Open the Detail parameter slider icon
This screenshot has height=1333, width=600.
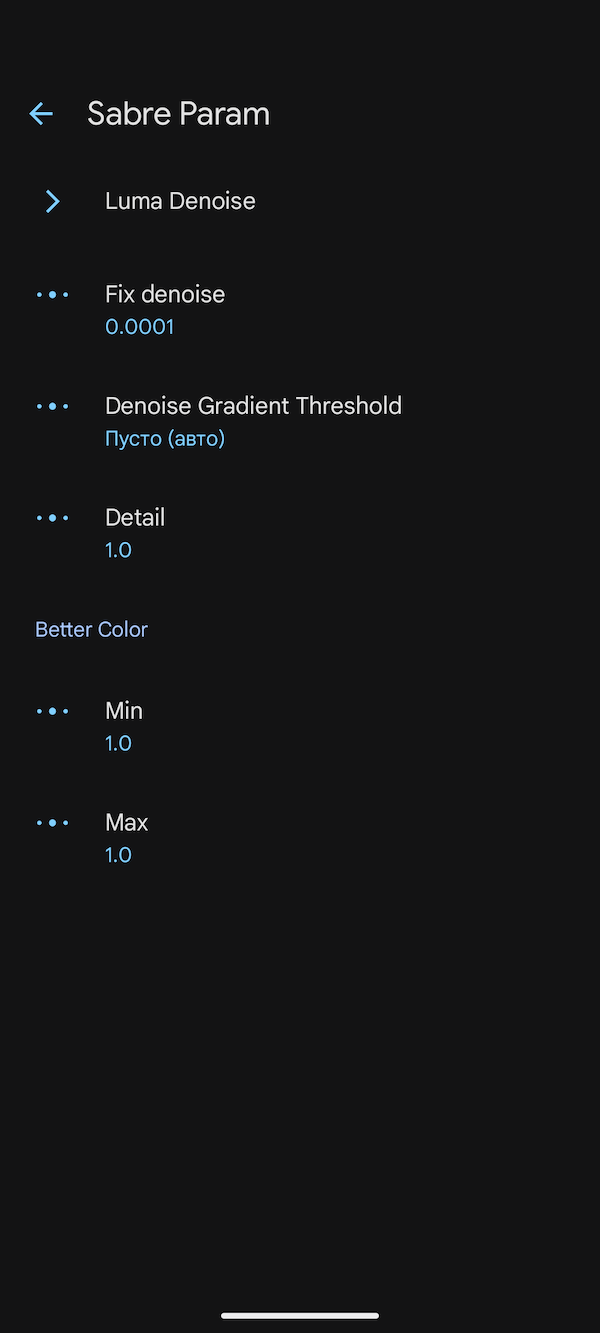tap(52, 517)
